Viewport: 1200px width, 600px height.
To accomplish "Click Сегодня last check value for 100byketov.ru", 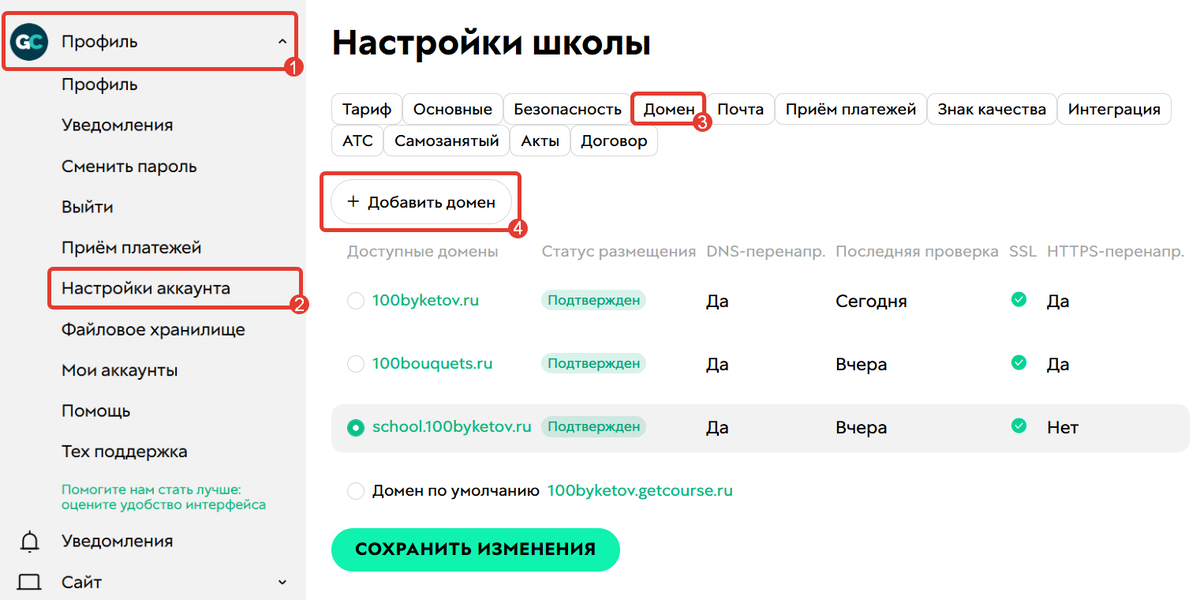I will [x=871, y=301].
